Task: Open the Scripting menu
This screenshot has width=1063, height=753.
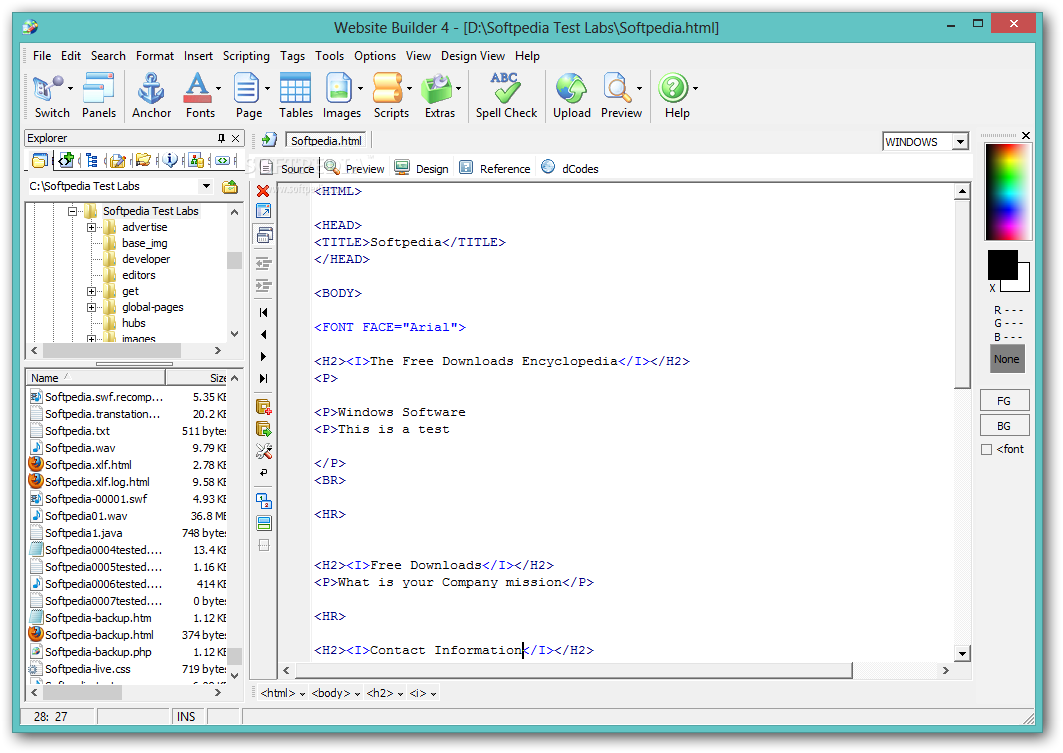Action: pos(246,56)
